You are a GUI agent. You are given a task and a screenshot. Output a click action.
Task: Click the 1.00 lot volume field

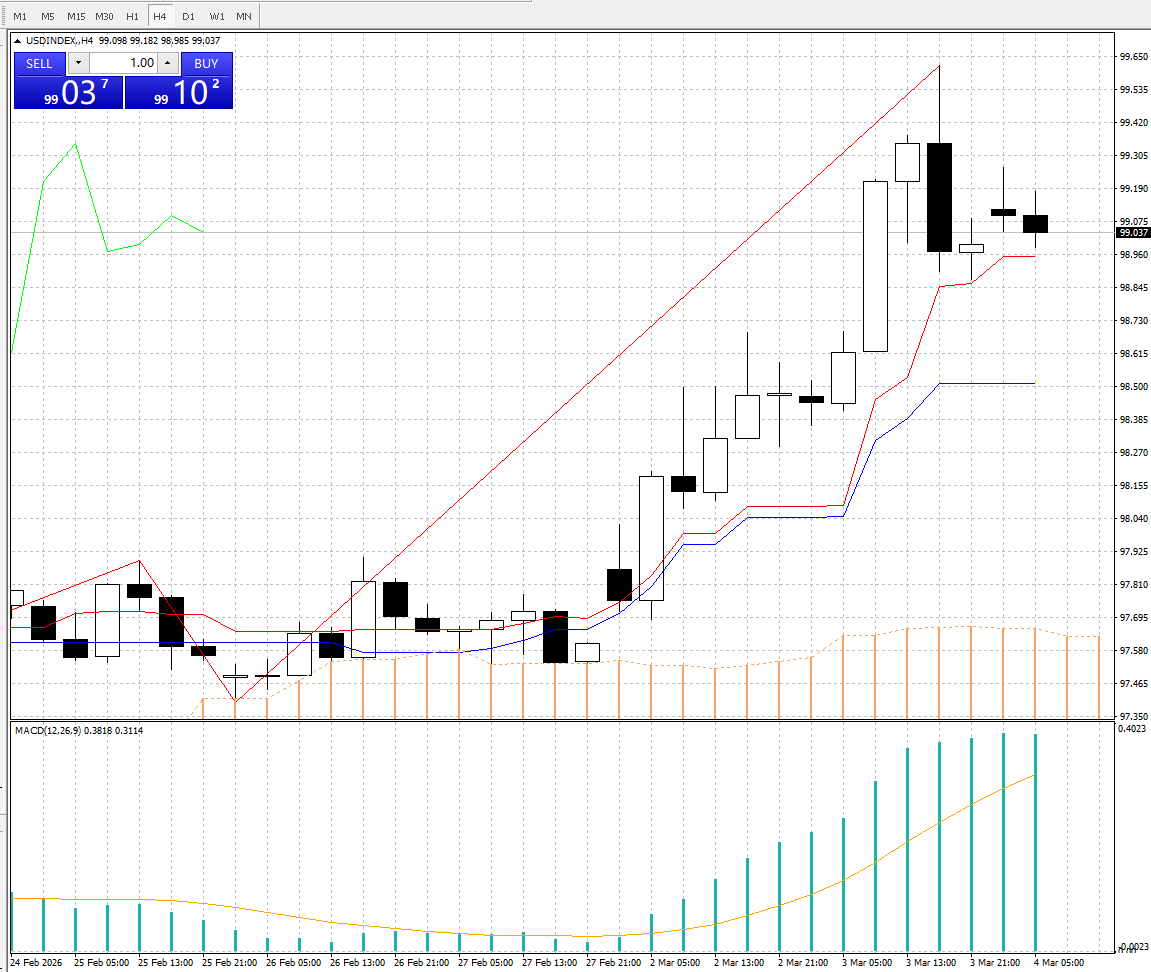tap(123, 63)
